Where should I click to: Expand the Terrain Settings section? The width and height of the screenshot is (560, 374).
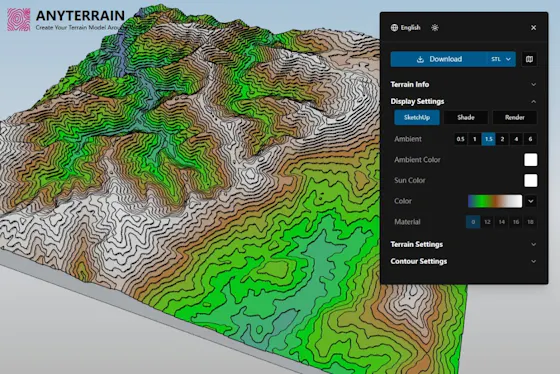click(x=463, y=244)
